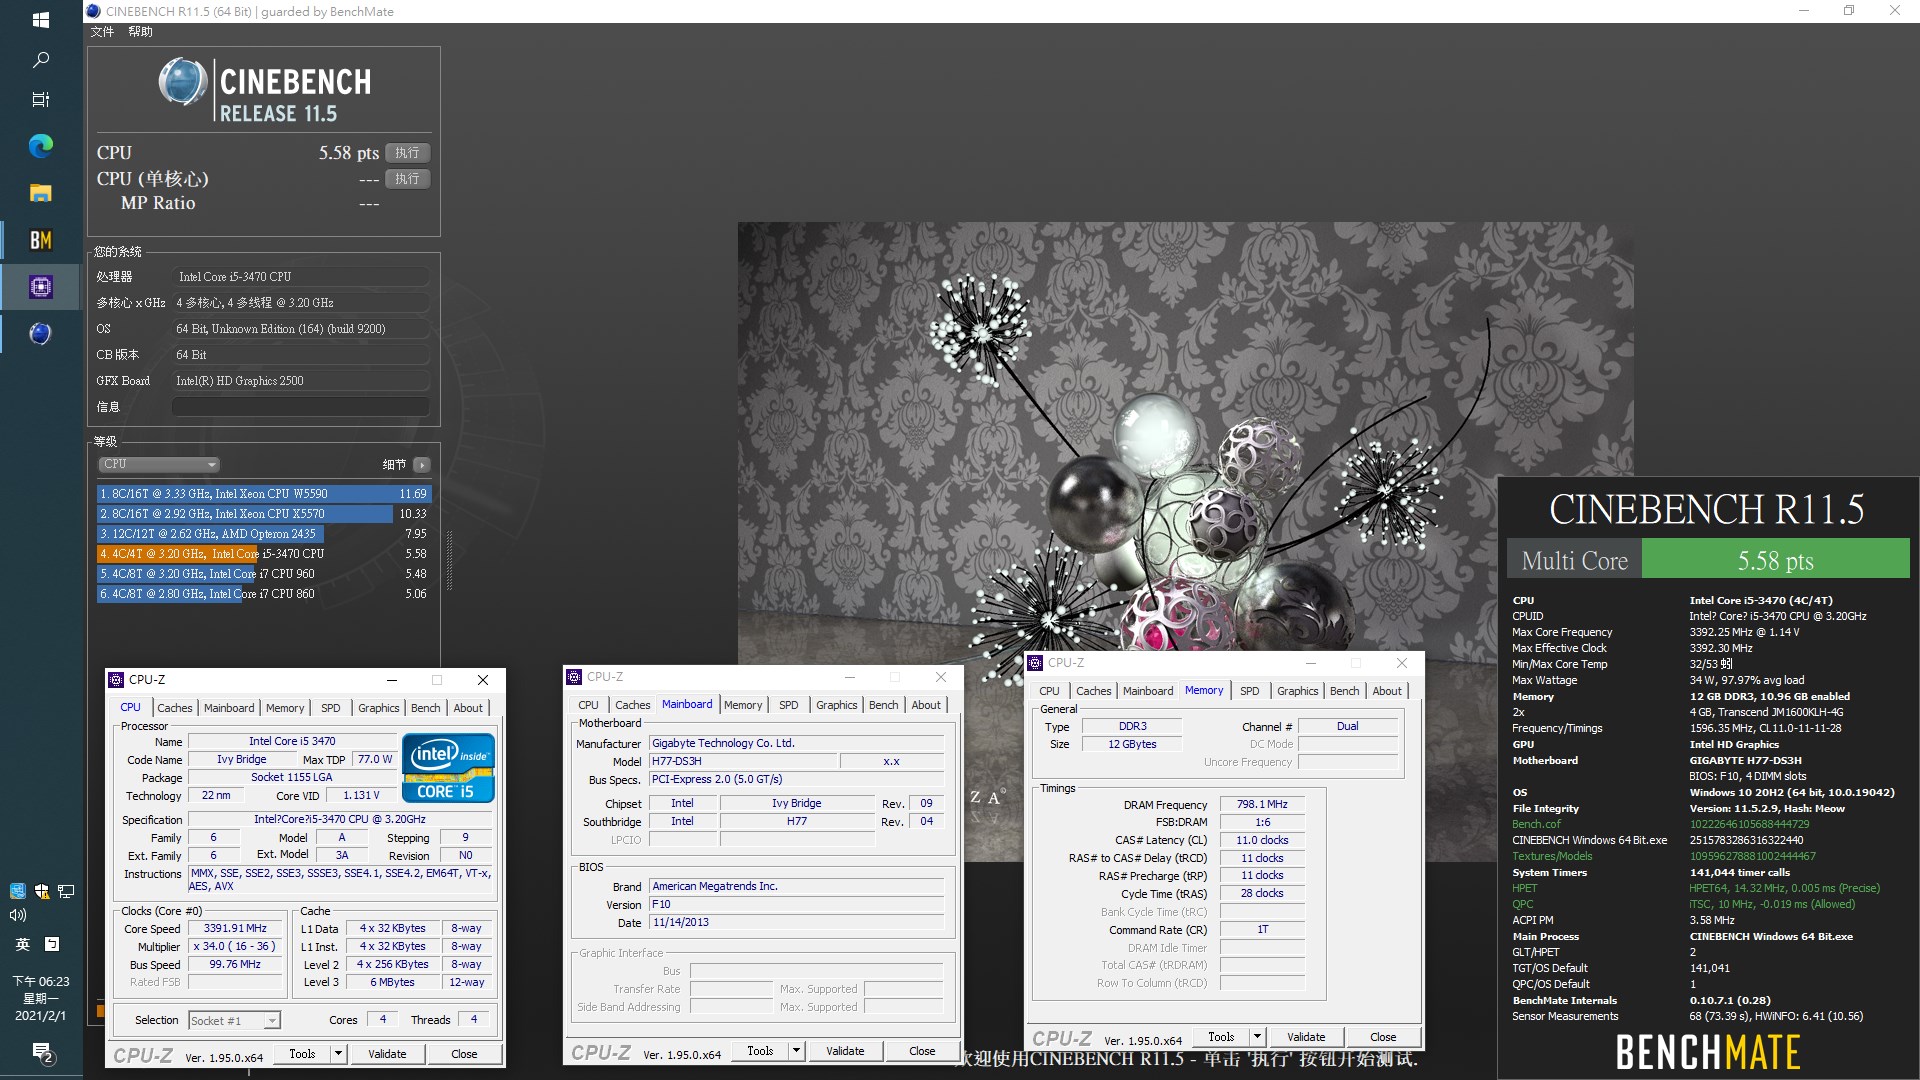Open the 文件 menu in Cinebench
This screenshot has height=1080, width=1920.
102,32
